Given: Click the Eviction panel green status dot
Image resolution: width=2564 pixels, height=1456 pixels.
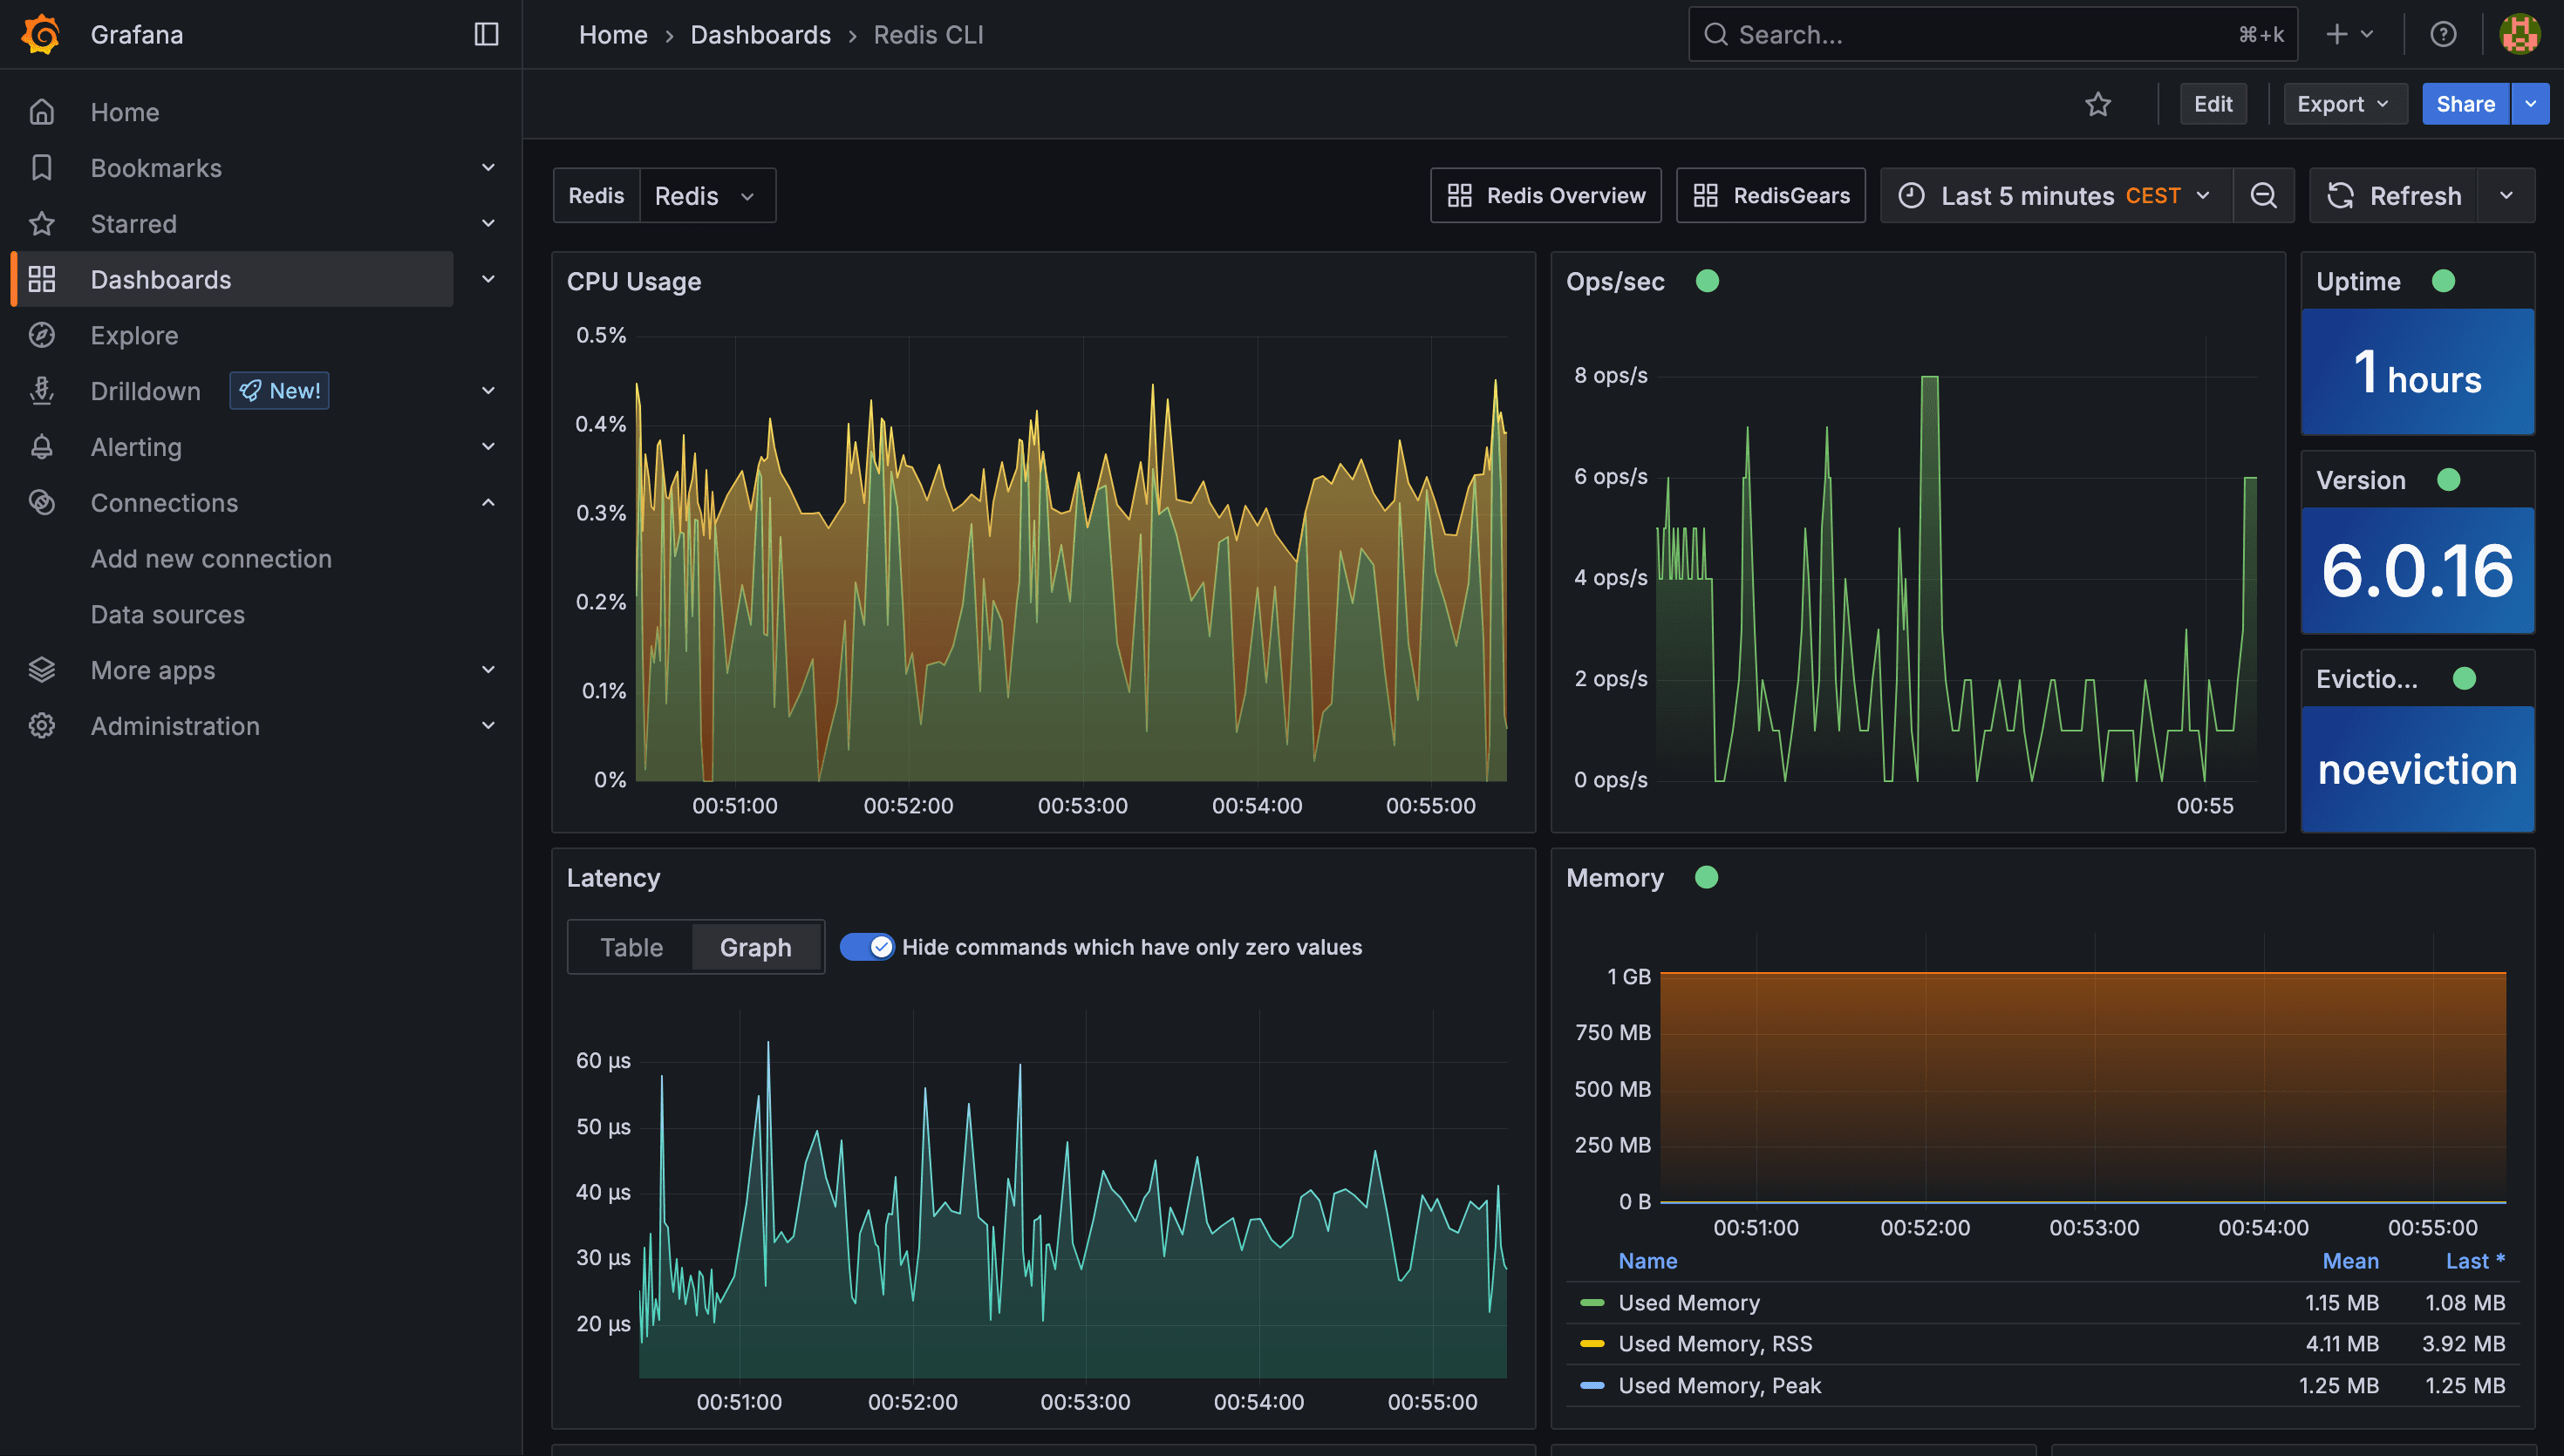Looking at the screenshot, I should coord(2465,679).
